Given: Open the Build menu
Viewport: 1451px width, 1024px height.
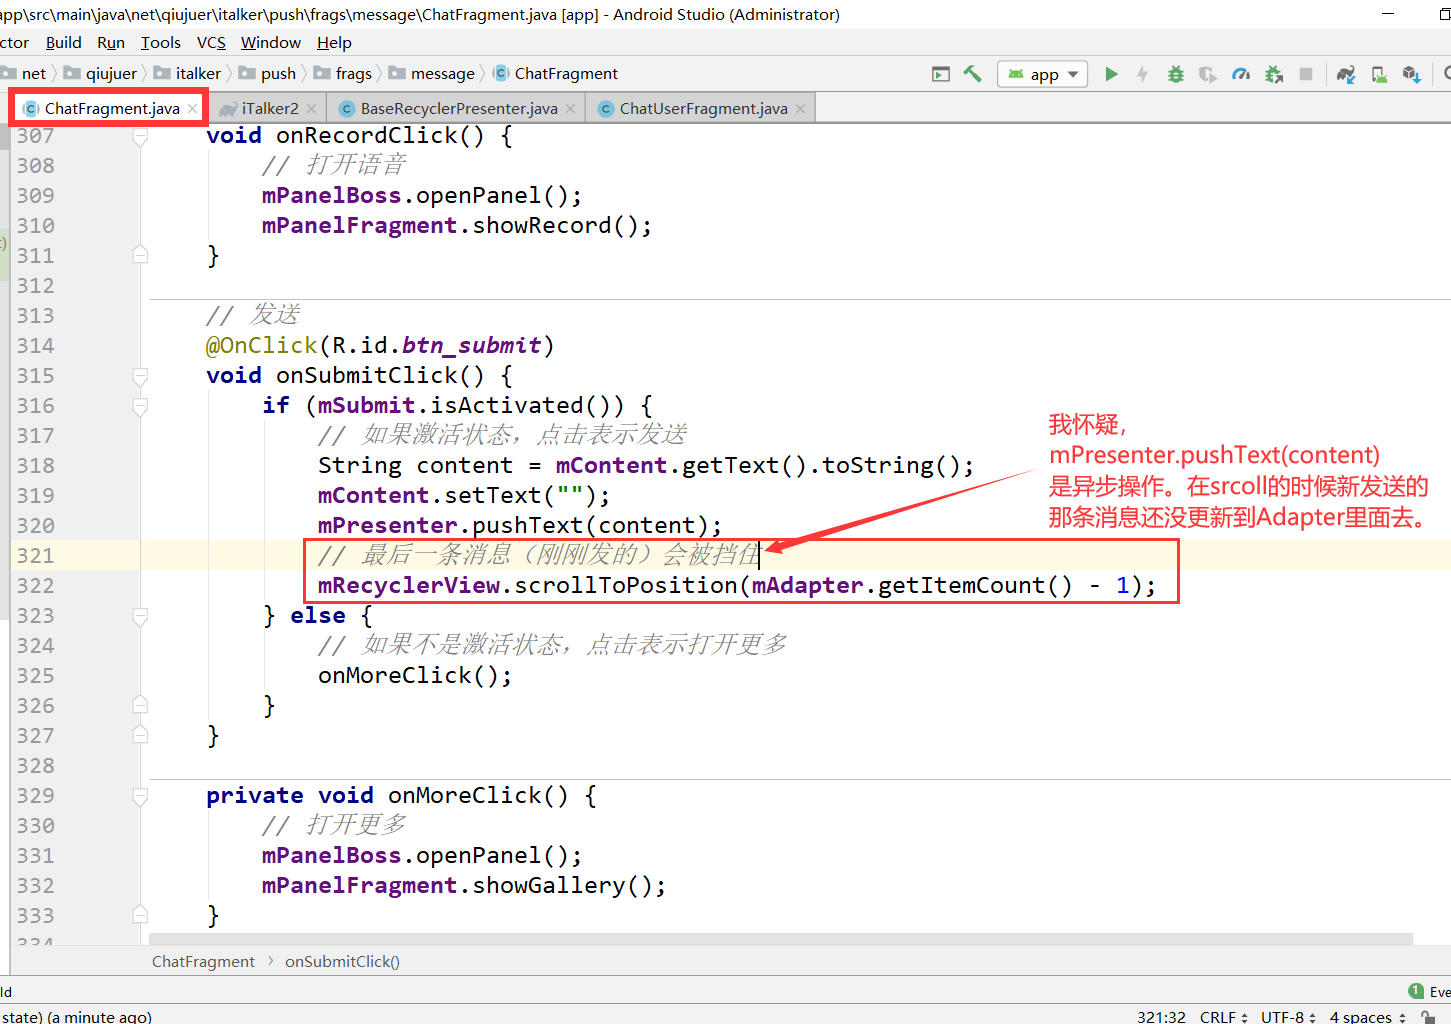Looking at the screenshot, I should tap(64, 42).
